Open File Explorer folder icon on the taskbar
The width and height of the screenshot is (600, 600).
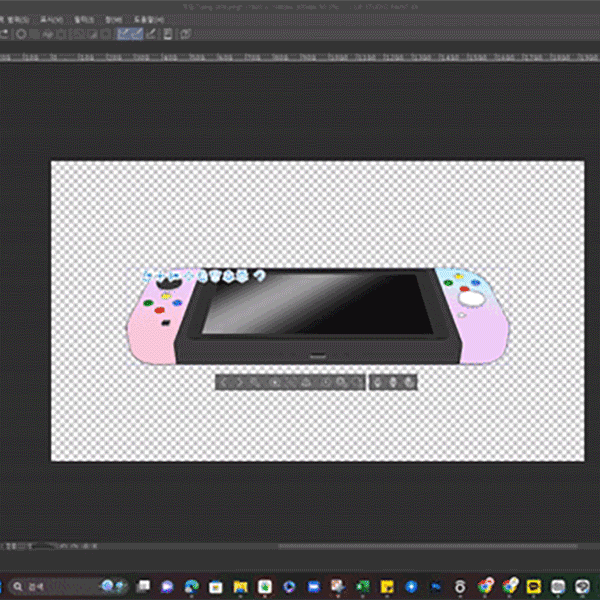pos(240,586)
